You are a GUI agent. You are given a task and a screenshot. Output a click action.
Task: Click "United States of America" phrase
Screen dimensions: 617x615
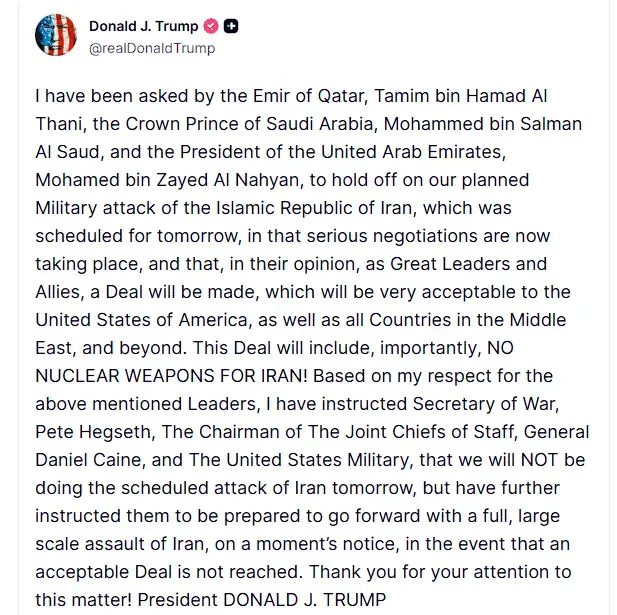(x=141, y=320)
